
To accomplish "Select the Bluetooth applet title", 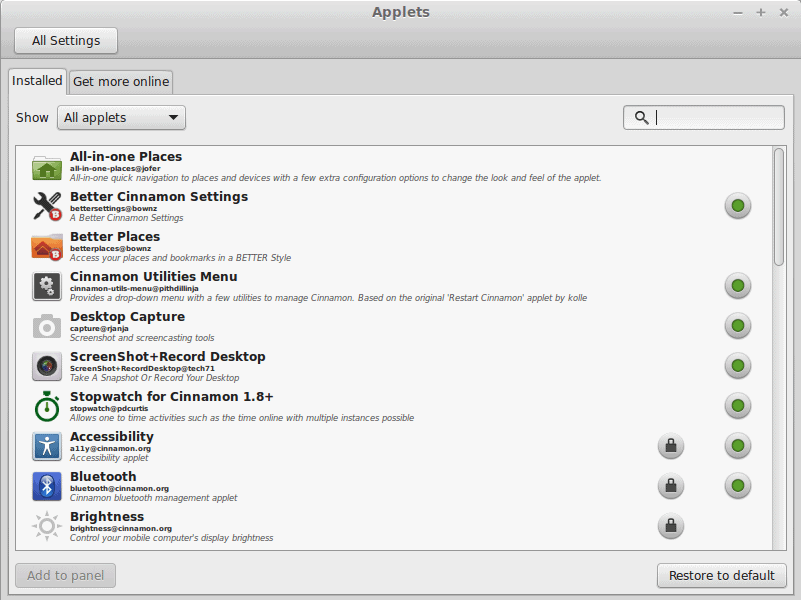I will tap(103, 476).
